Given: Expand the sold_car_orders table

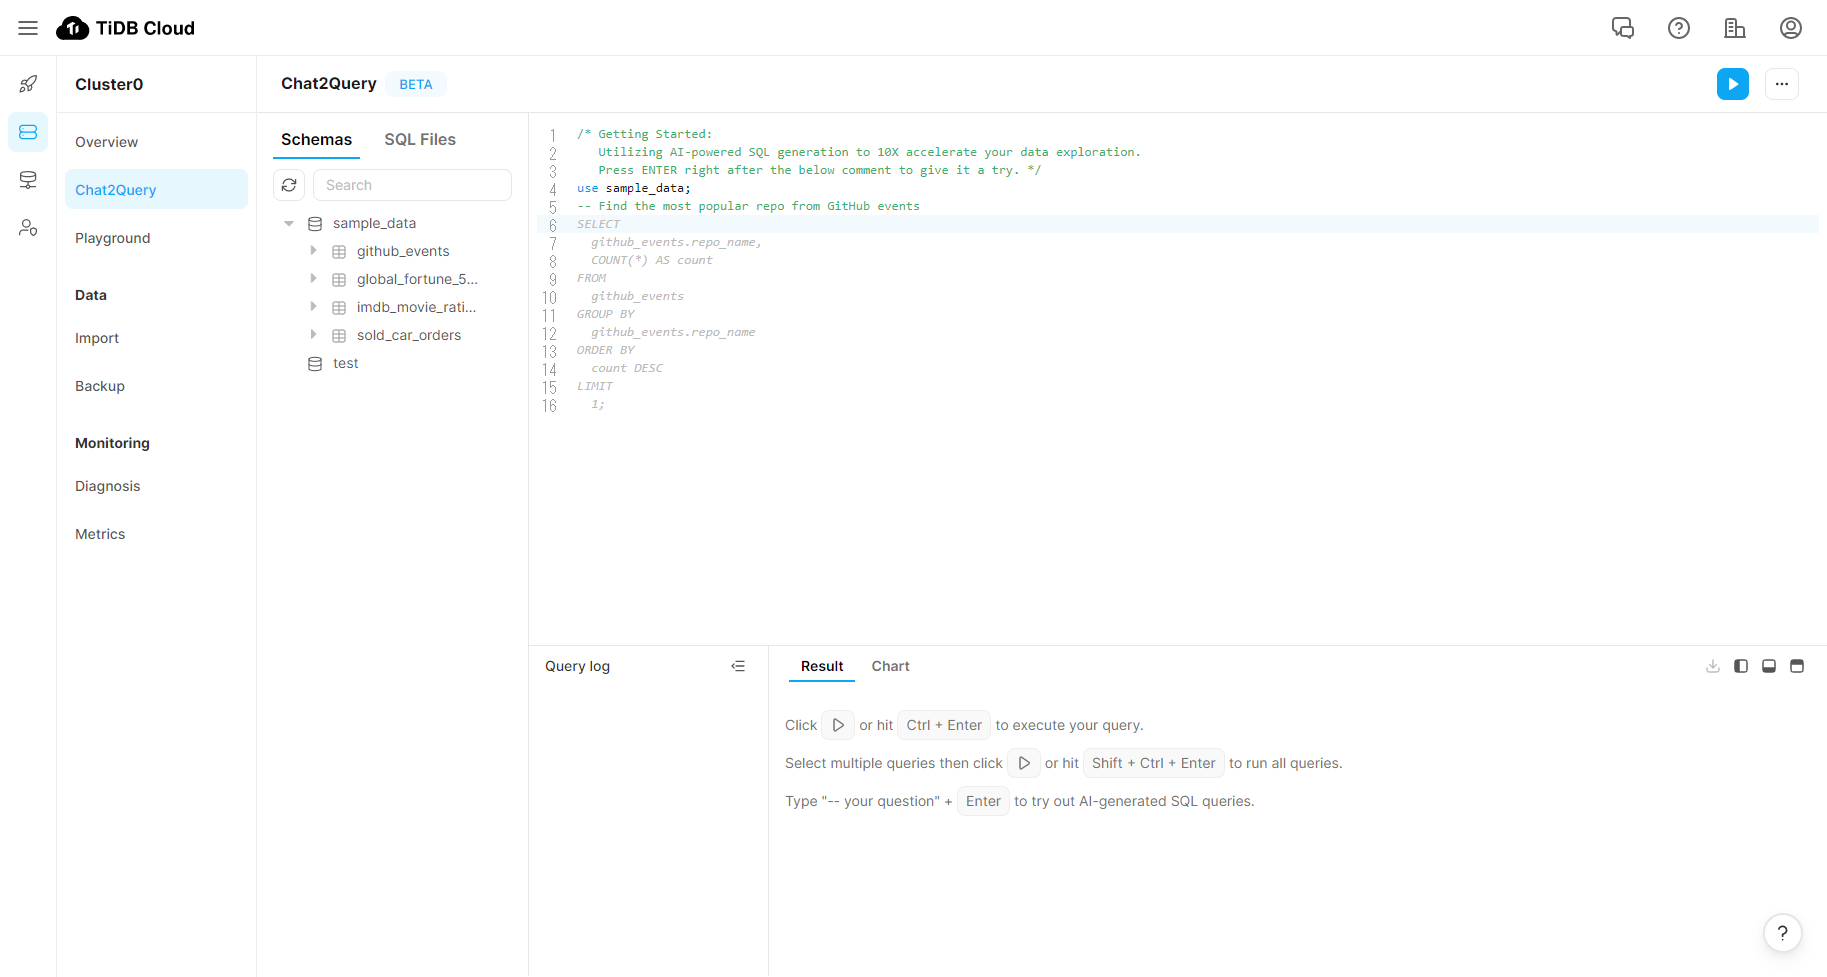Looking at the screenshot, I should point(313,335).
